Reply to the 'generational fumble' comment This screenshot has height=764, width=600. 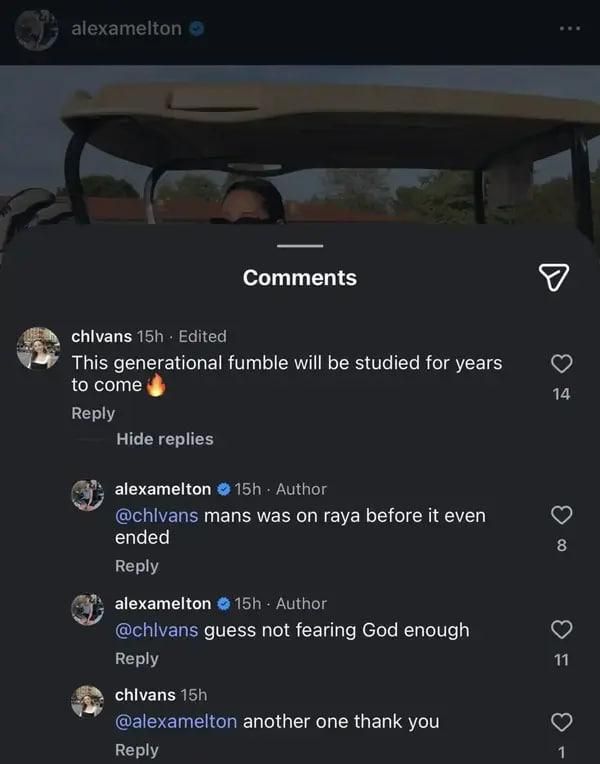pos(93,413)
